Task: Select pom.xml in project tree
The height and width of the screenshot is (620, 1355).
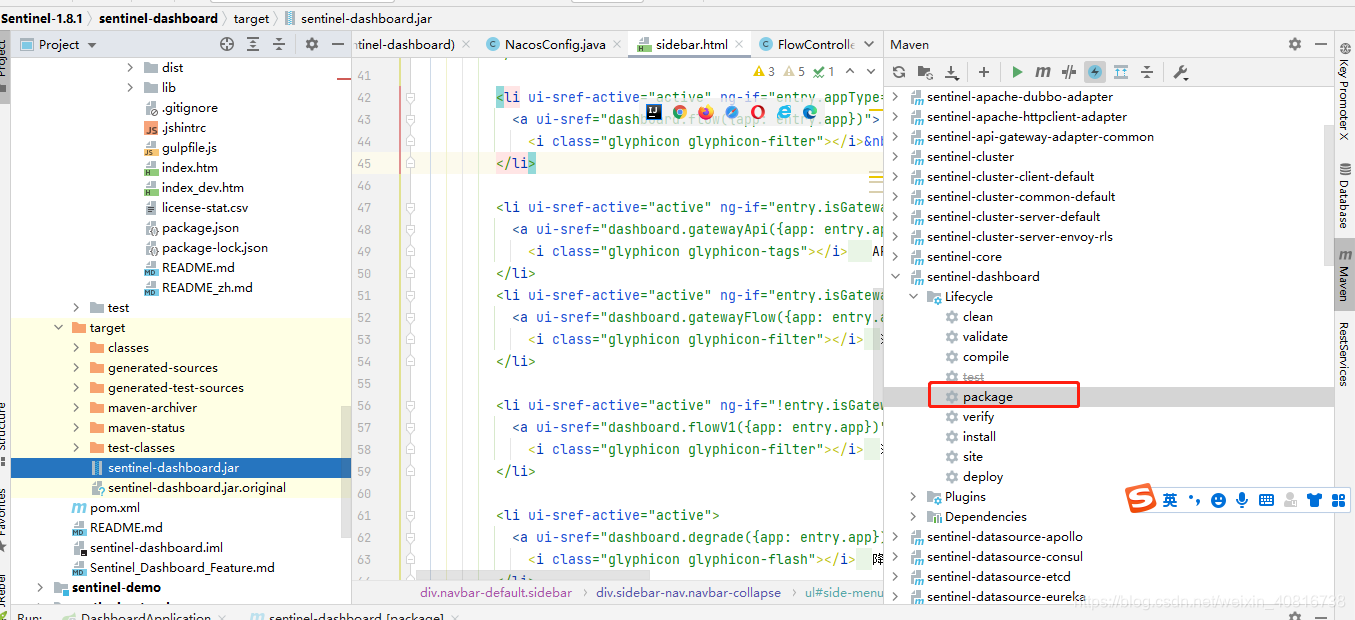Action: (x=115, y=507)
